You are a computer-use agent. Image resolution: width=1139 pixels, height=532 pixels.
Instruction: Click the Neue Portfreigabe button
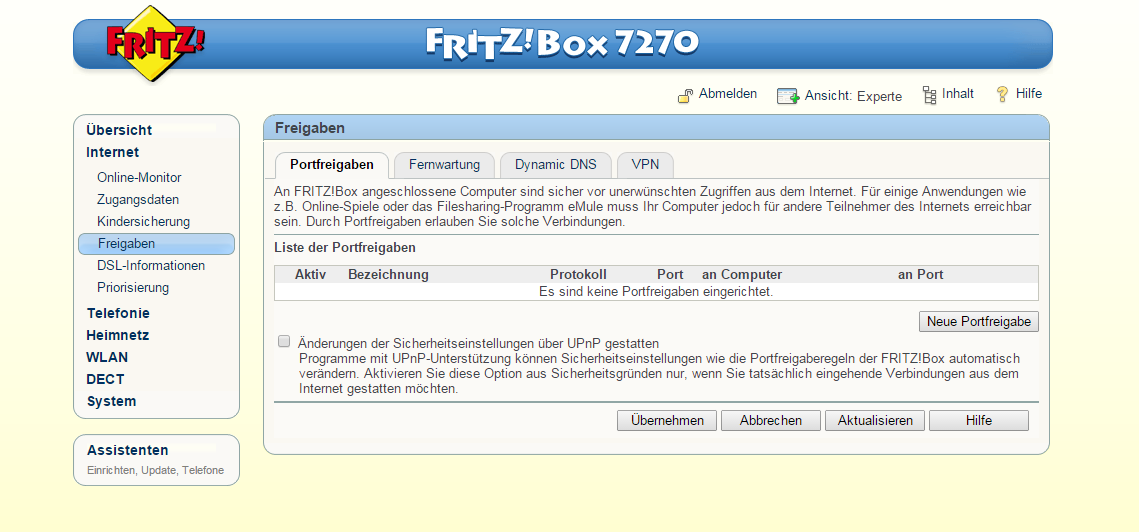click(978, 321)
